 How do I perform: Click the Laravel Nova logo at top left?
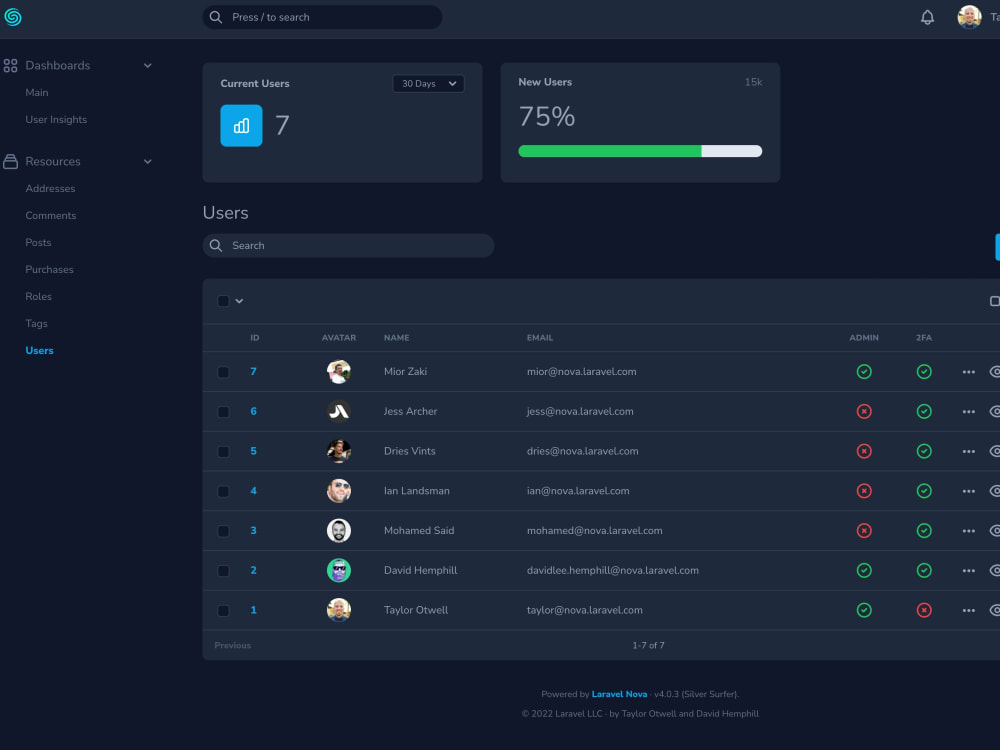point(14,17)
